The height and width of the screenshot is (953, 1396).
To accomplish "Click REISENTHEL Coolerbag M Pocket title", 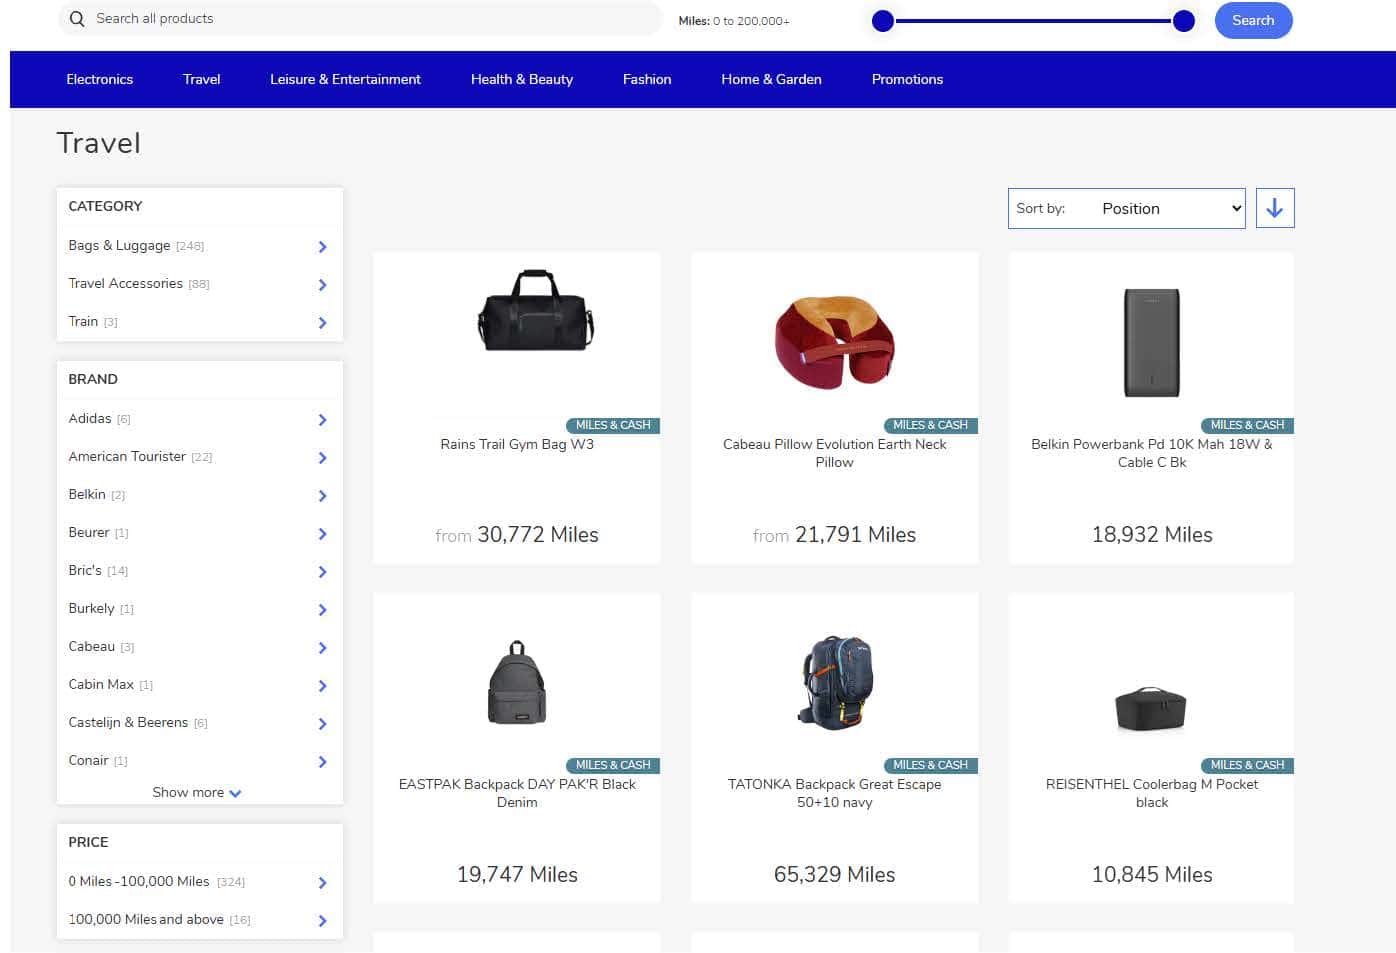I will tap(1152, 793).
